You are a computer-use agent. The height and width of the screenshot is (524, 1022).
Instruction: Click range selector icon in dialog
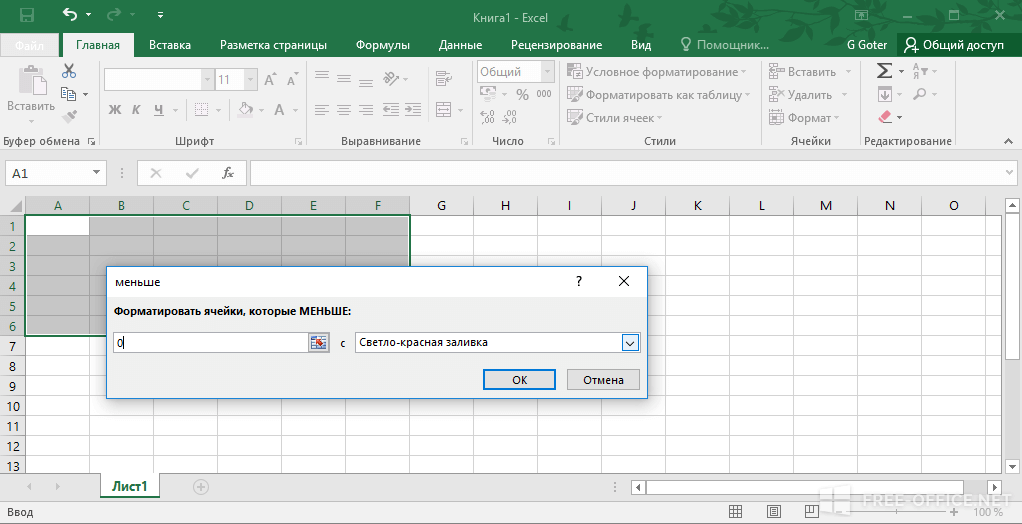[318, 343]
